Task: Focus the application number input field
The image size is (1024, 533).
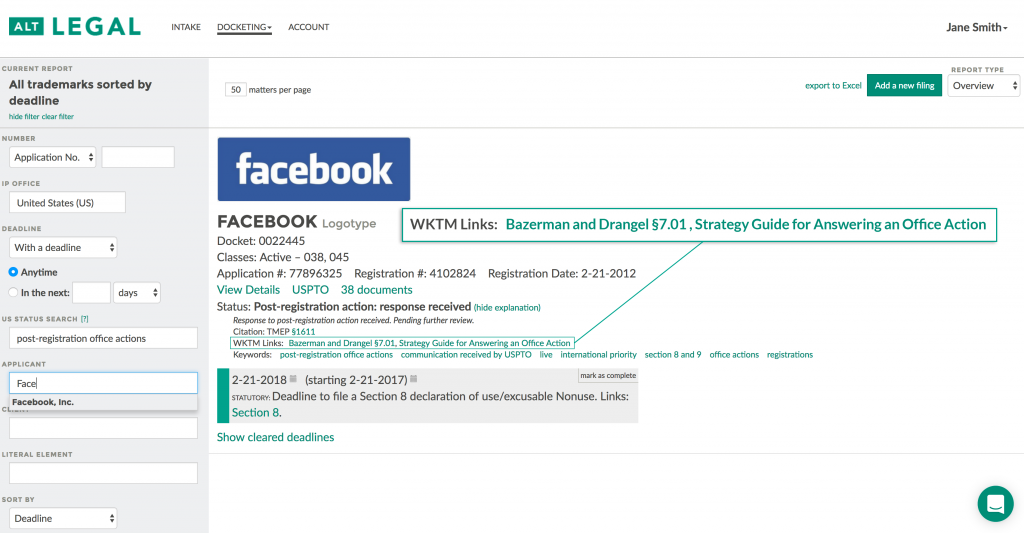Action: tap(138, 157)
